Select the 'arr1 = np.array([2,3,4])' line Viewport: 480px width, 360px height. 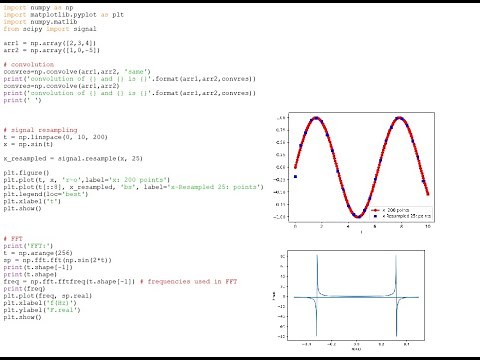(50, 43)
